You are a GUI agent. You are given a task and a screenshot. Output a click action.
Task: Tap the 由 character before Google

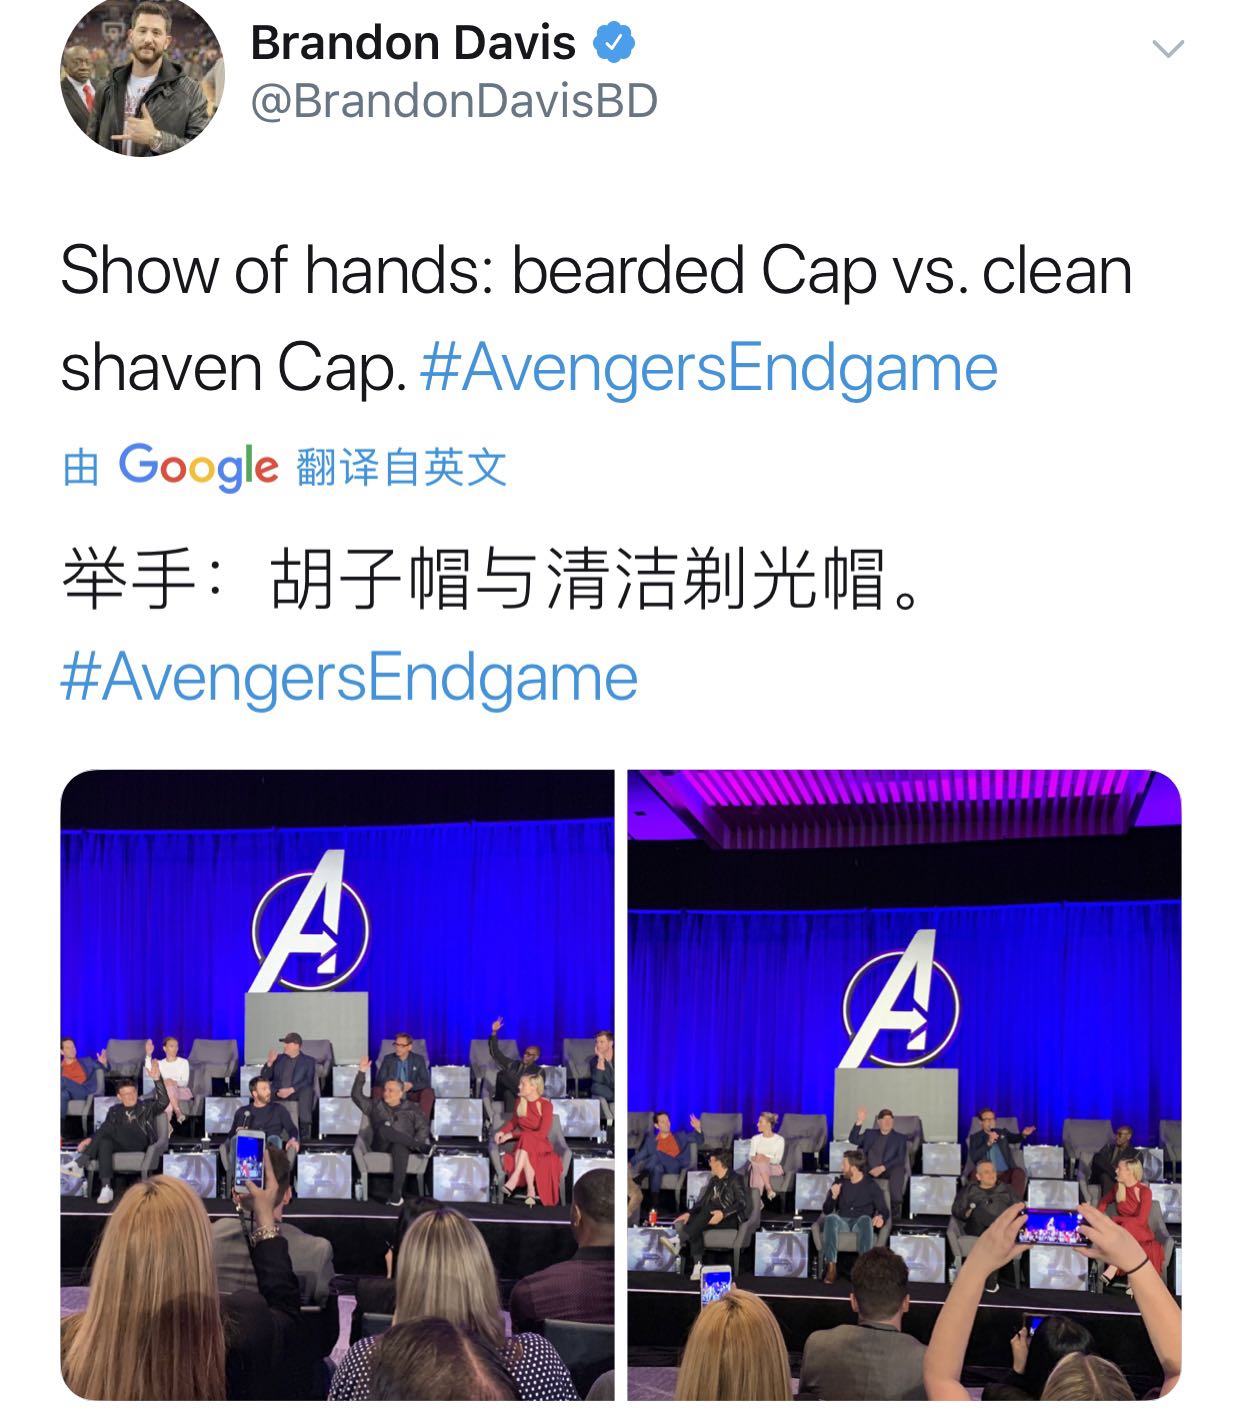tap(80, 467)
